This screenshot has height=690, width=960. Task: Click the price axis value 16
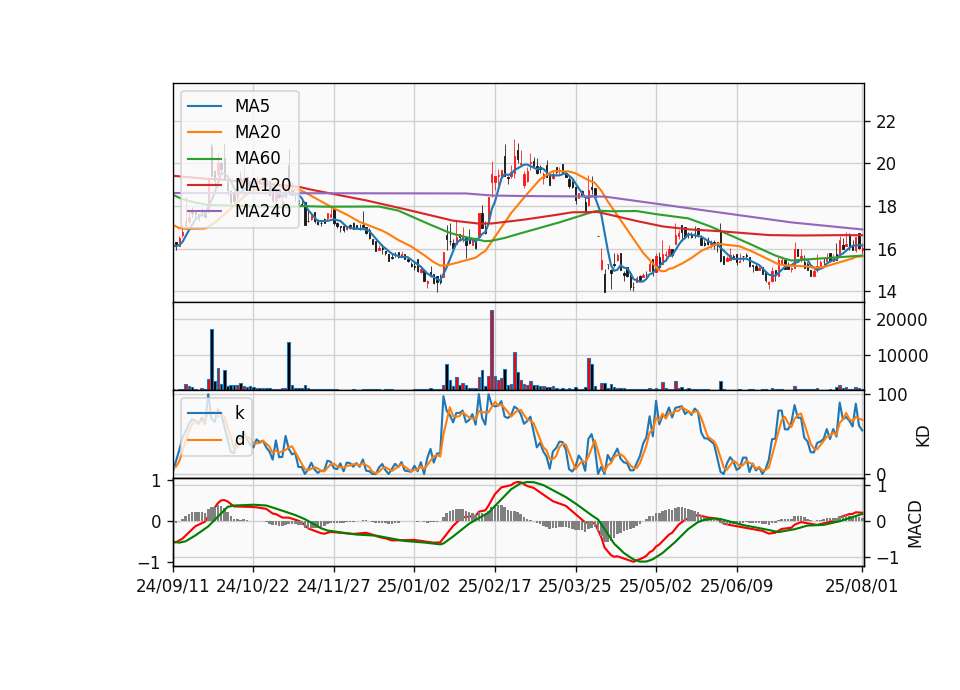886,250
